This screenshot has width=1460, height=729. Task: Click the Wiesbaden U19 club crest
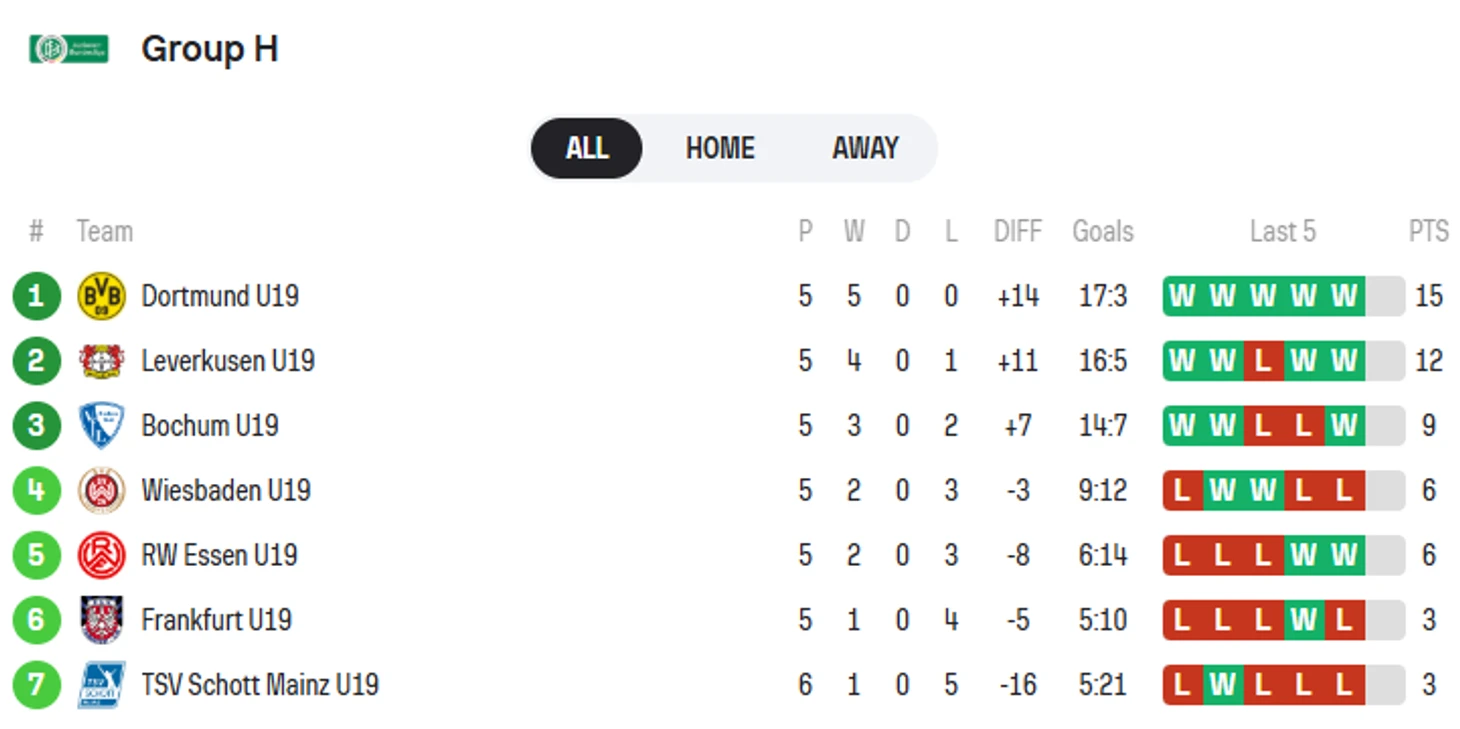click(101, 491)
